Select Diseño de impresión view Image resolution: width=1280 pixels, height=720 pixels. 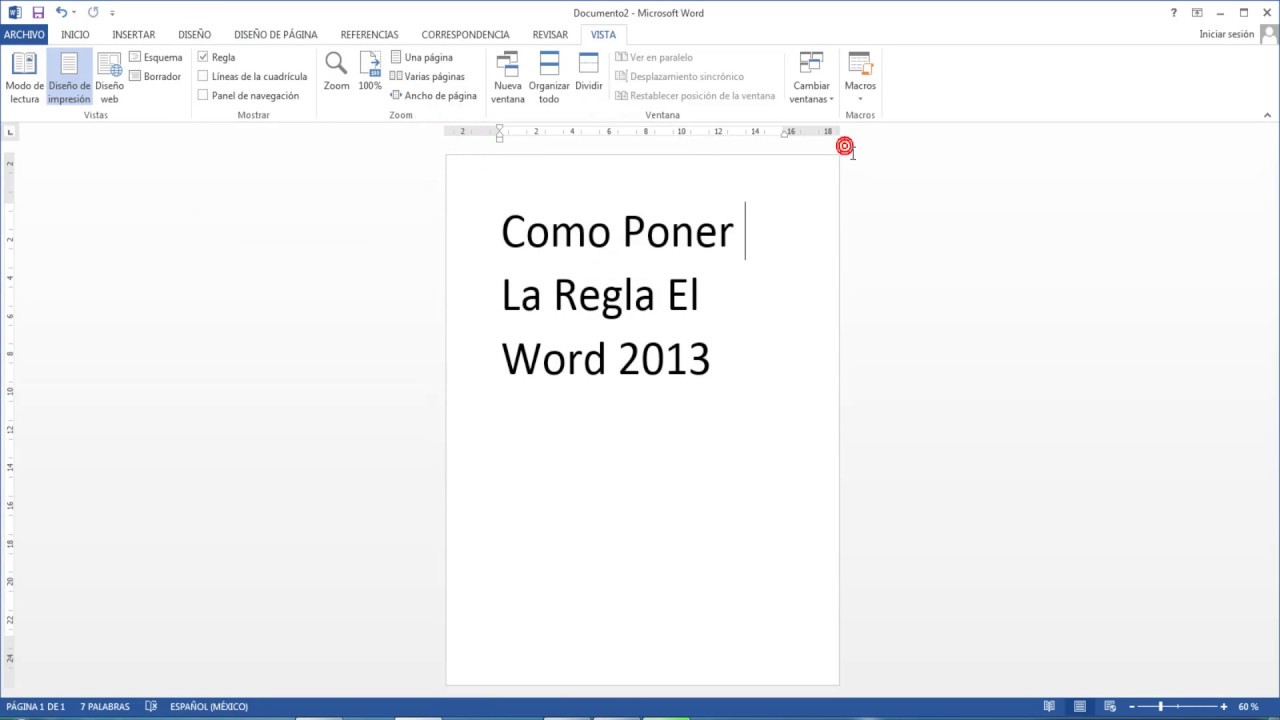(69, 78)
